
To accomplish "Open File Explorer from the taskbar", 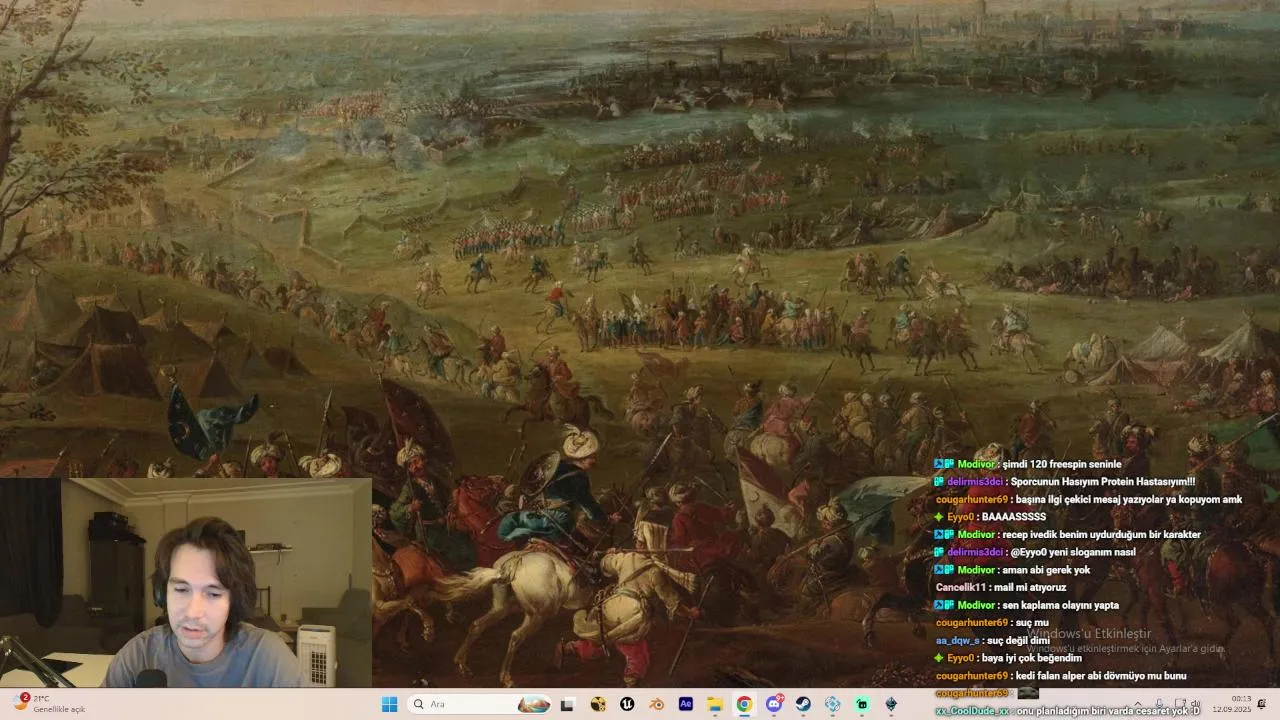I will pyautogui.click(x=715, y=704).
